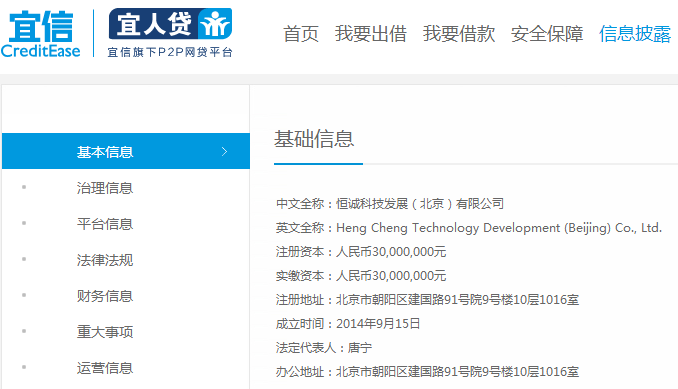Go to 法律法规 section

coord(105,260)
